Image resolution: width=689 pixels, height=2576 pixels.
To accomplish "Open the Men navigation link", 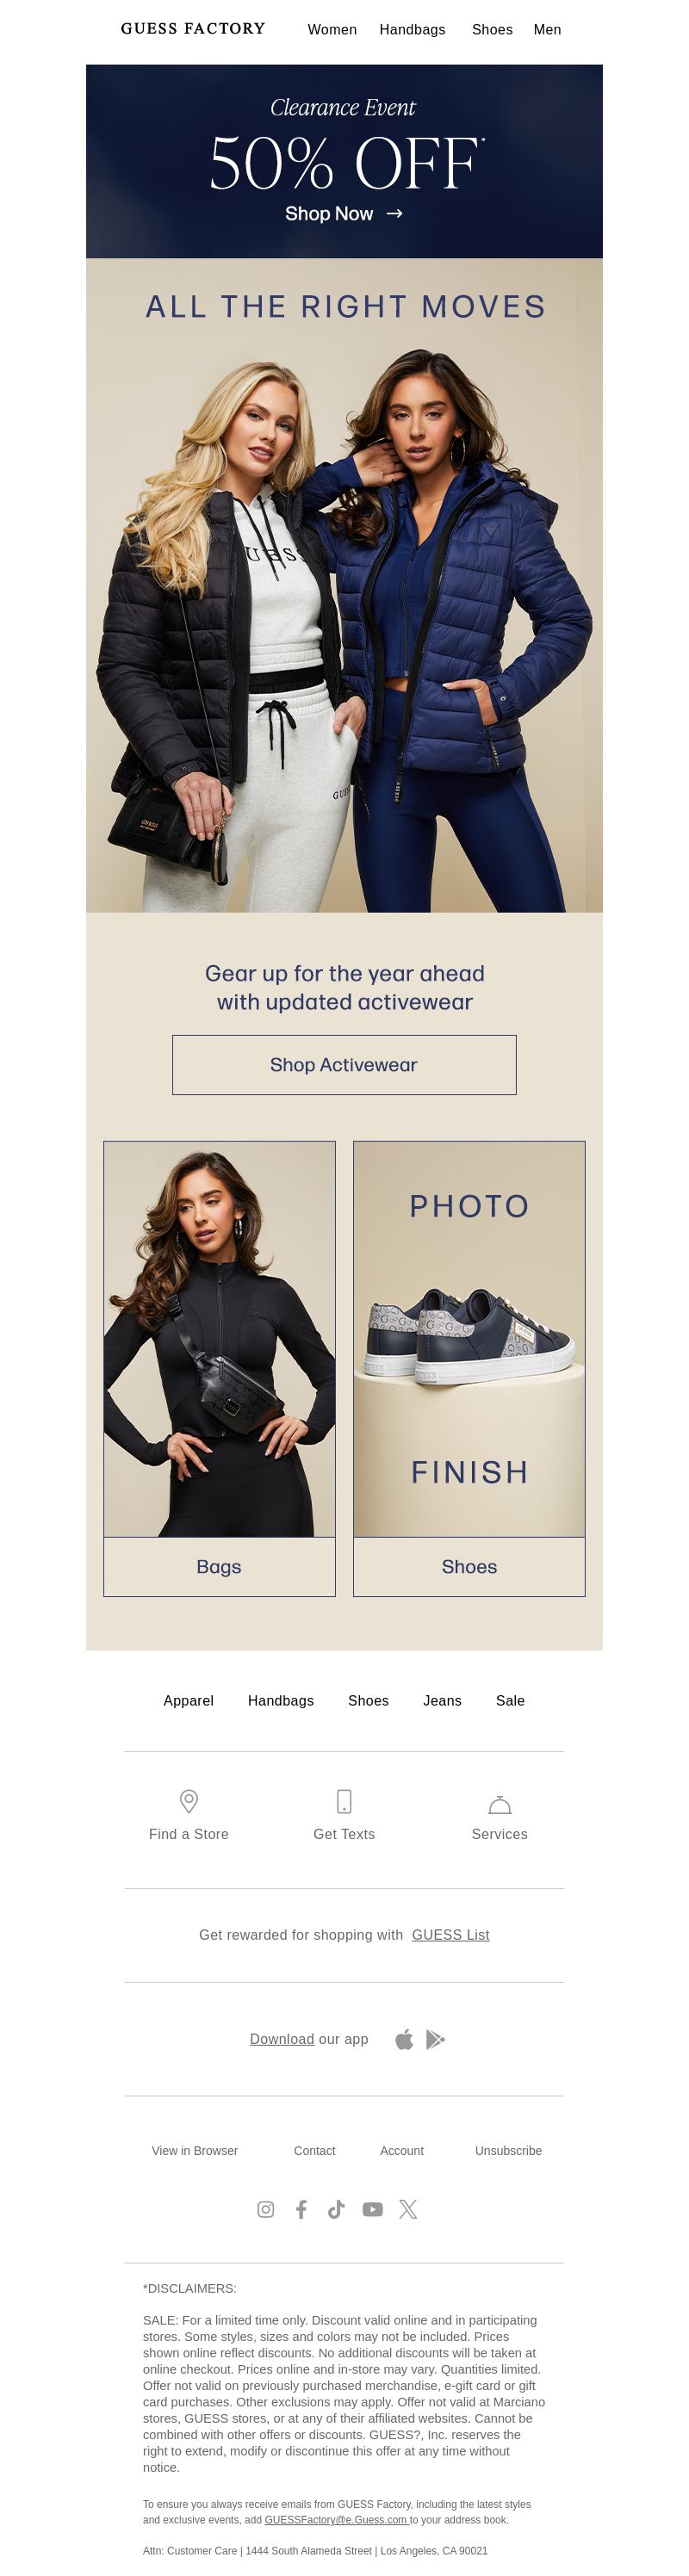I will [x=547, y=30].
